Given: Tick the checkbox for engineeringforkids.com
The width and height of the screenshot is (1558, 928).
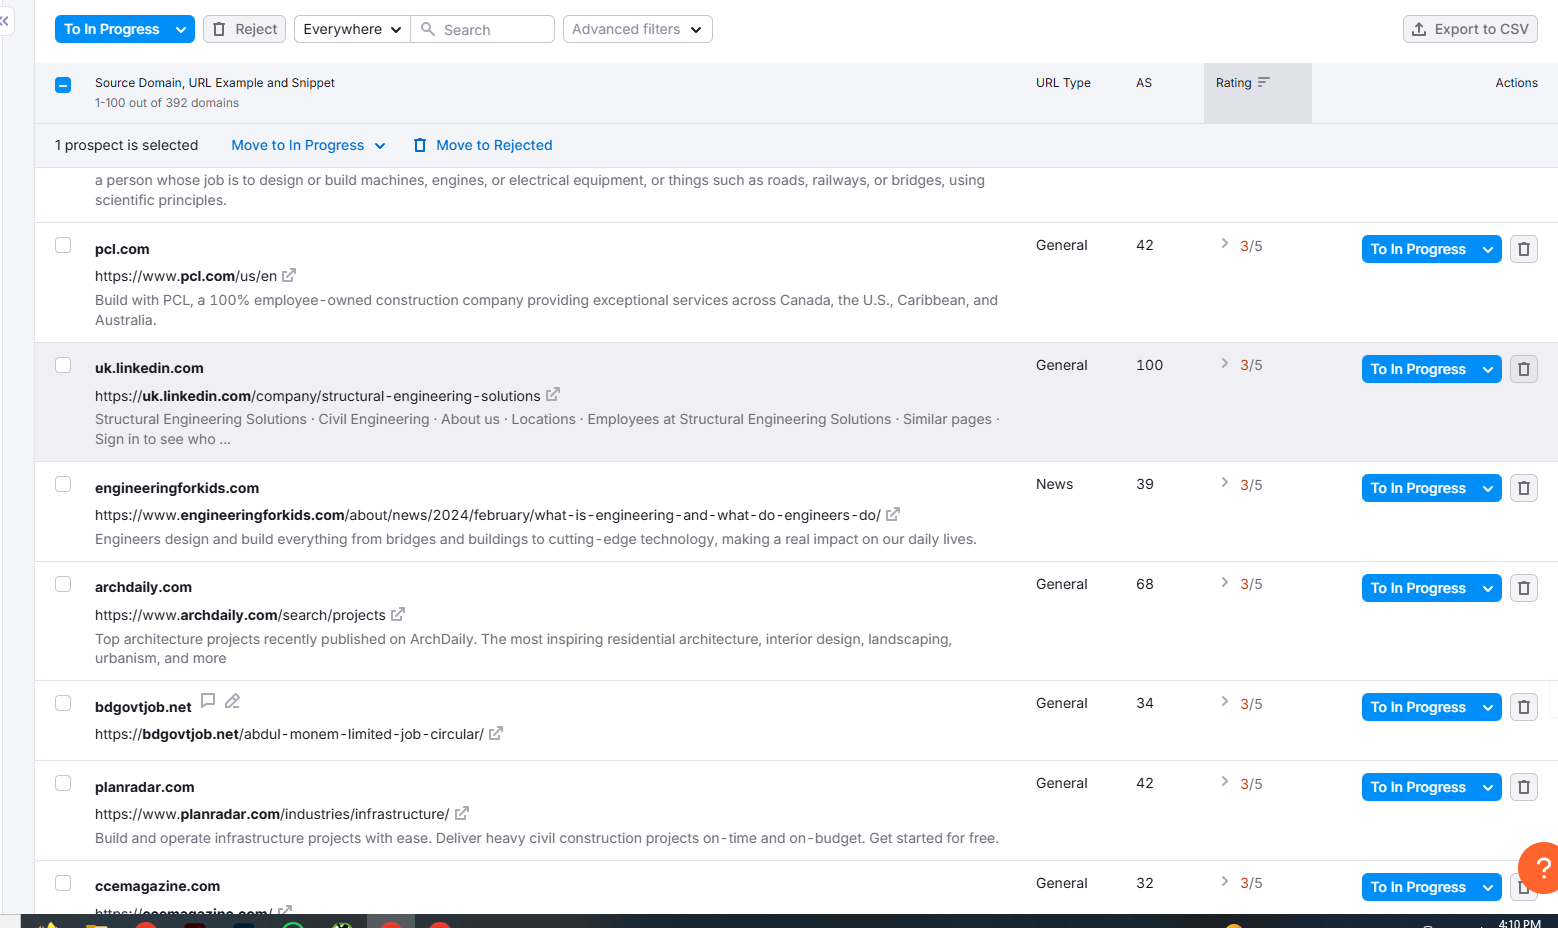Looking at the screenshot, I should (x=63, y=484).
